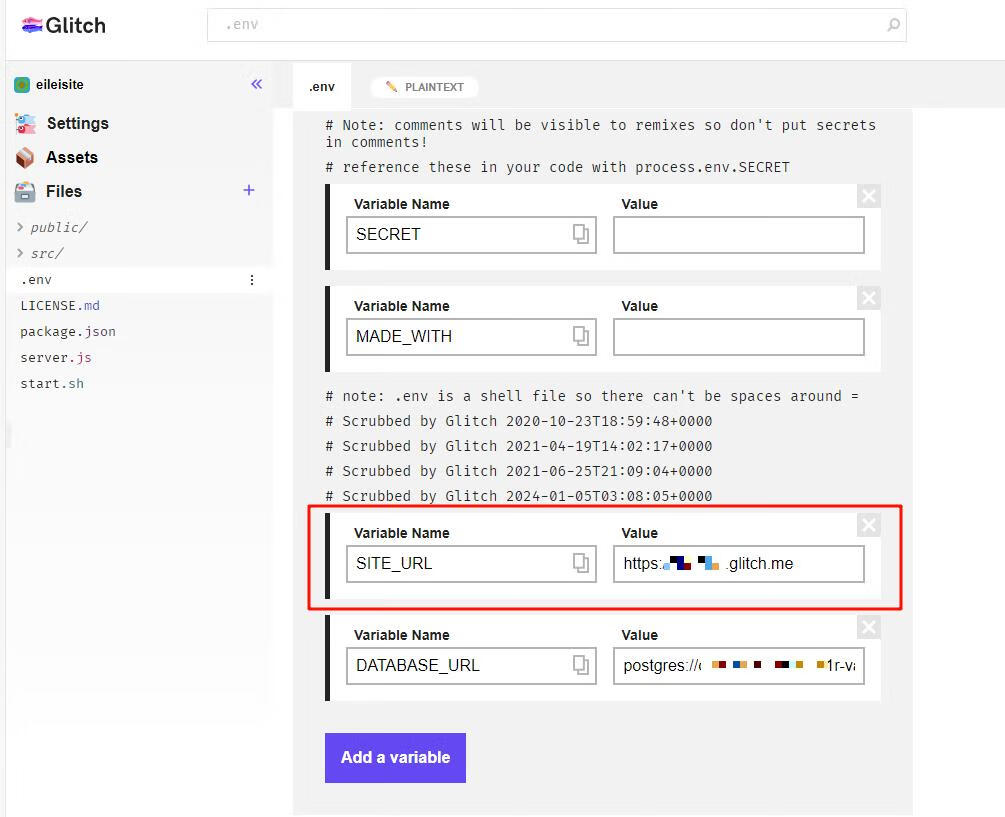
Task: Copy the DATABASE_URL variable name
Action: tap(580, 665)
